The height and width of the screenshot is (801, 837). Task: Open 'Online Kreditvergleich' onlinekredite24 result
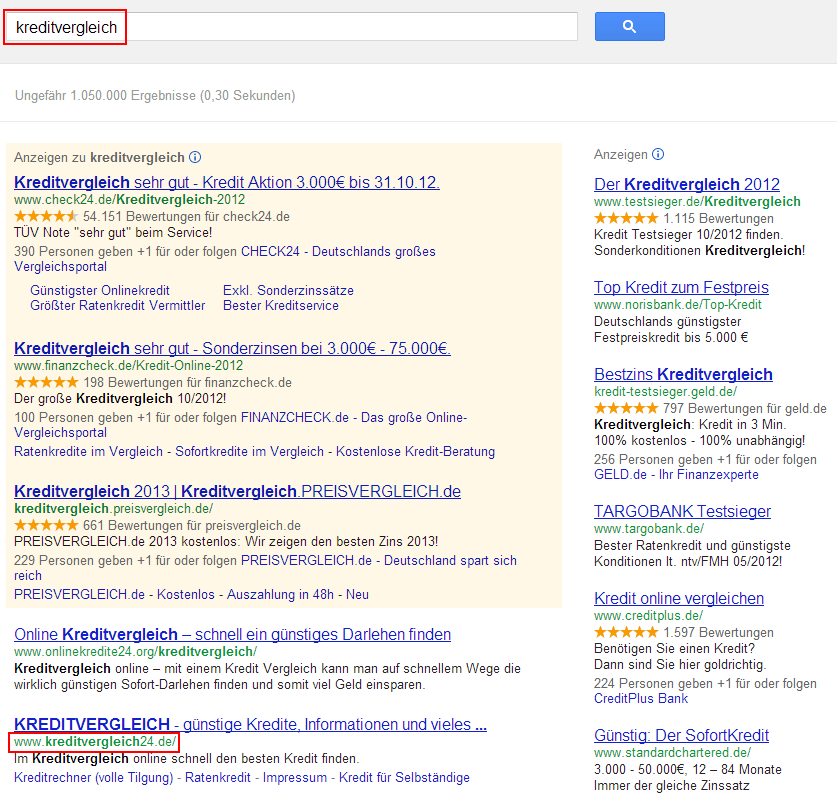coord(232,634)
